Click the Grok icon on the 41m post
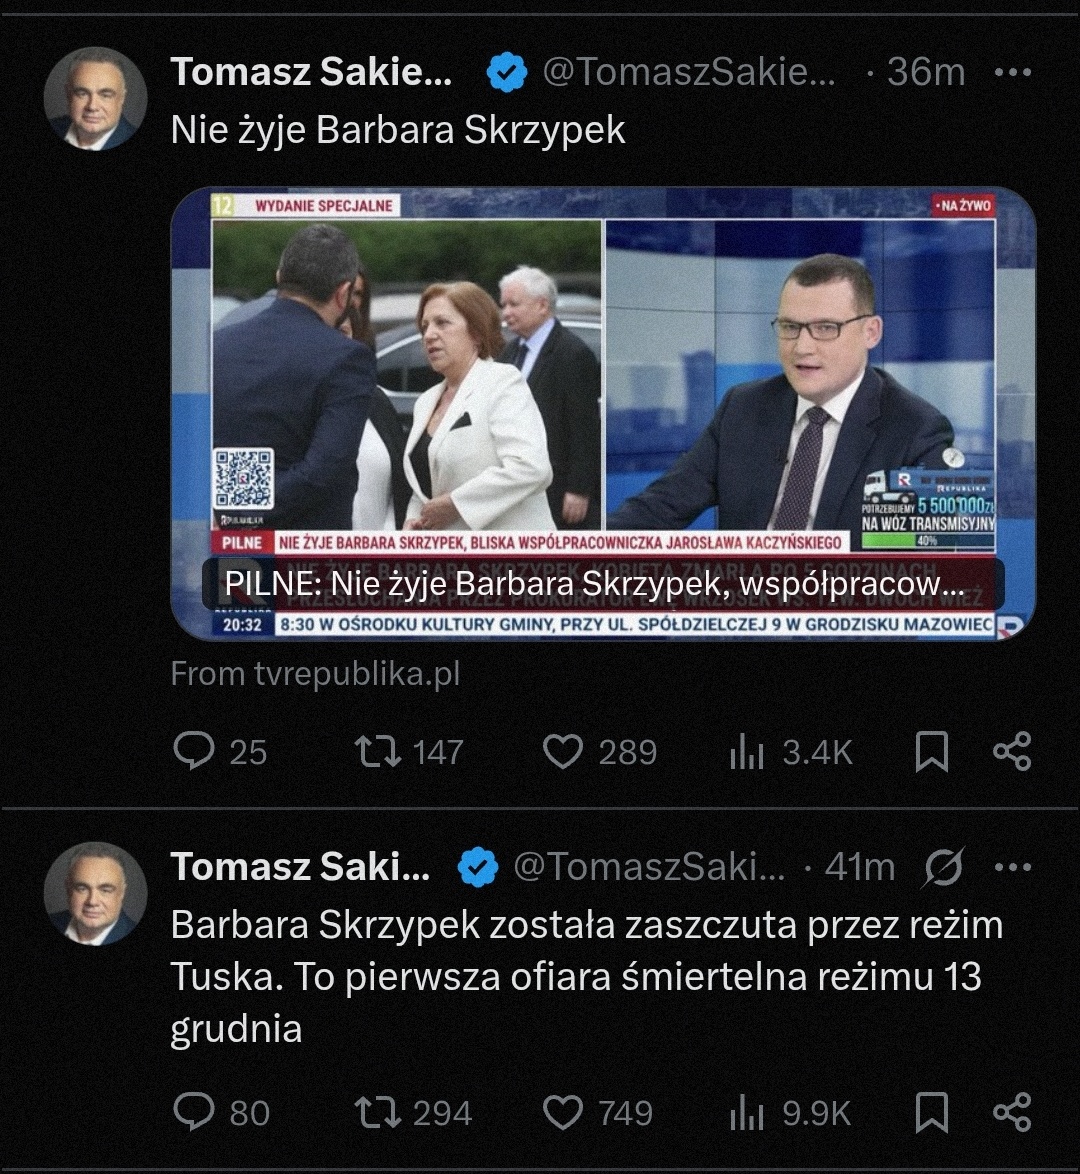Viewport: 1080px width, 1174px height. [944, 867]
